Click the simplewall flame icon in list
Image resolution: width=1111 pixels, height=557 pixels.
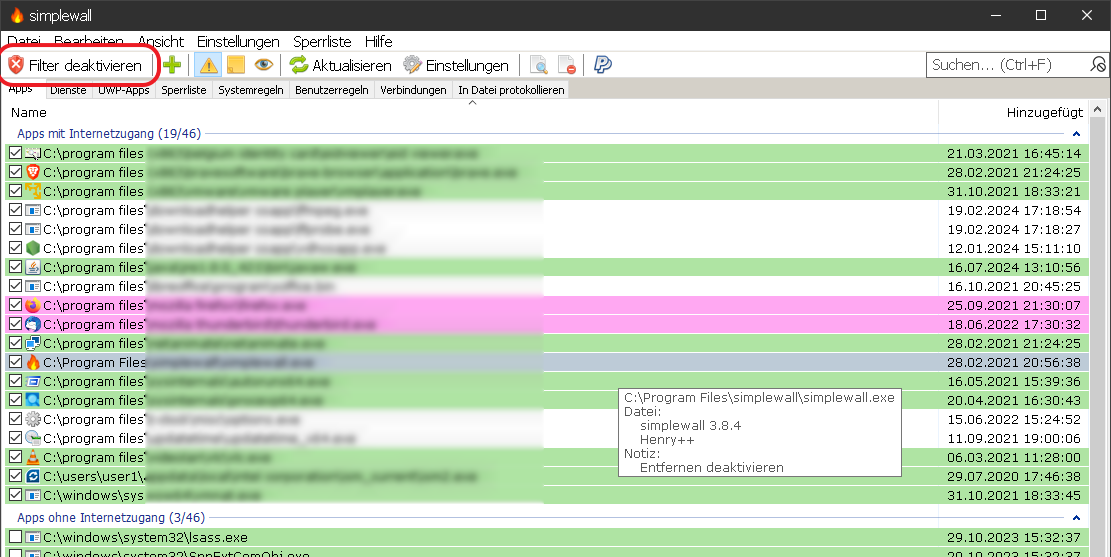[33, 362]
